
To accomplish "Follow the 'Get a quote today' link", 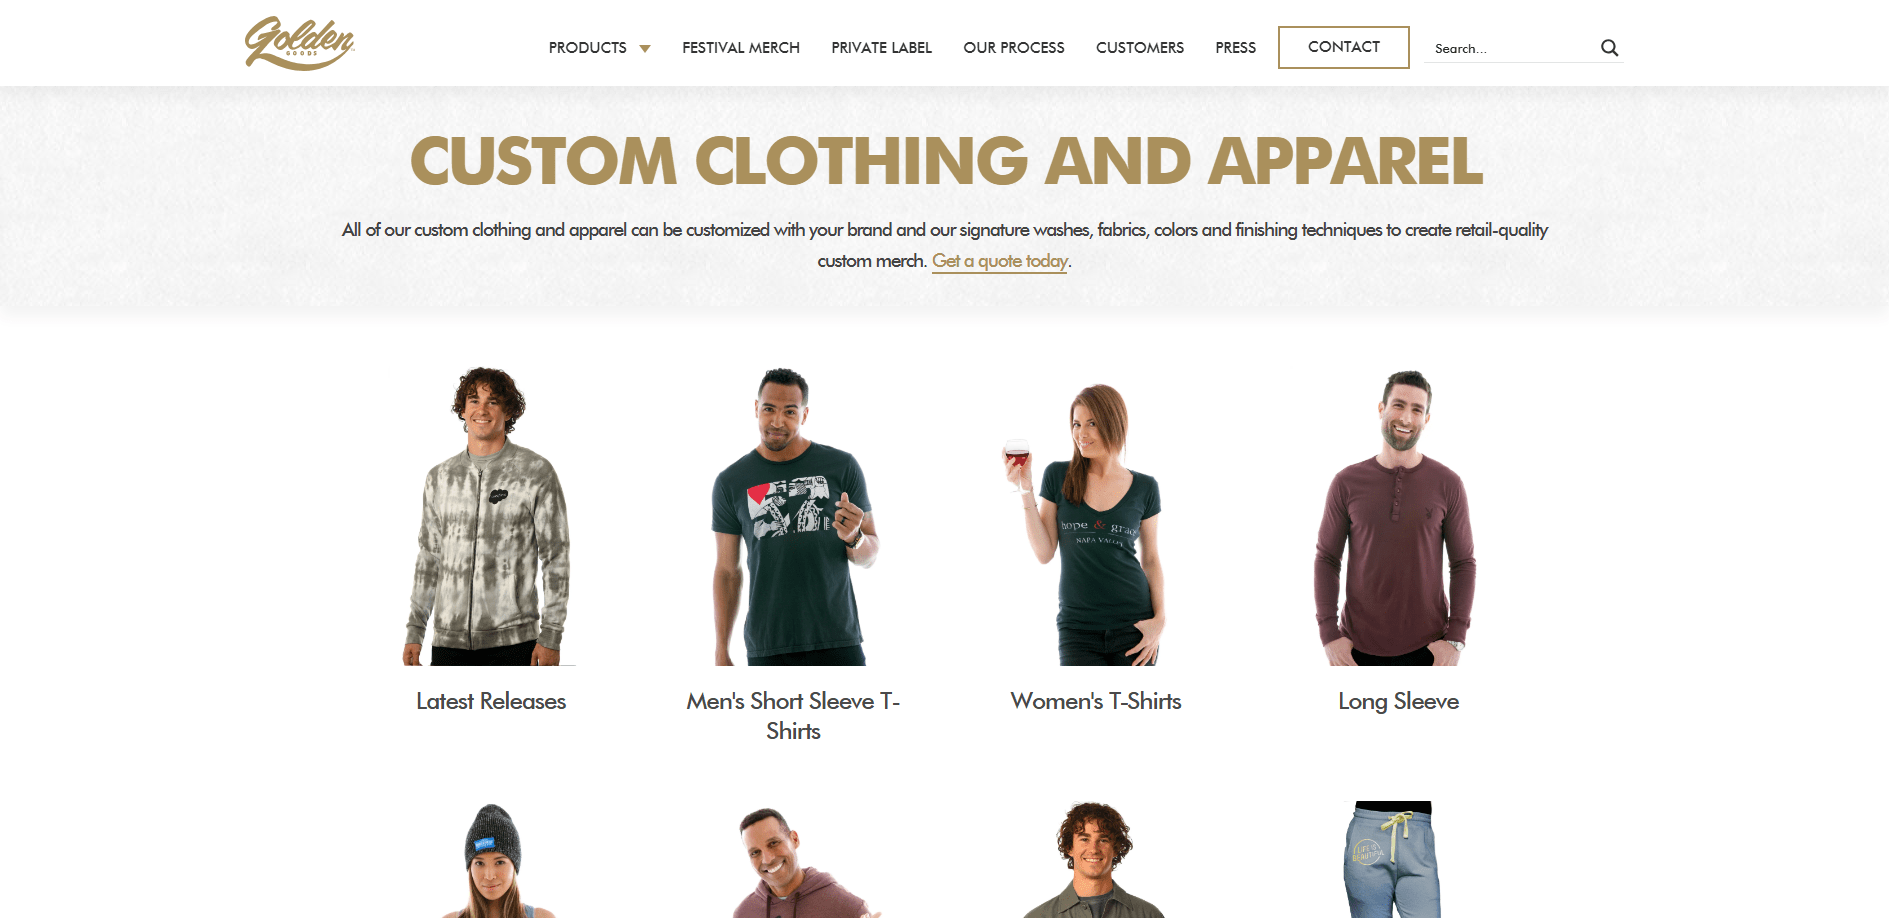I will click(x=1000, y=261).
